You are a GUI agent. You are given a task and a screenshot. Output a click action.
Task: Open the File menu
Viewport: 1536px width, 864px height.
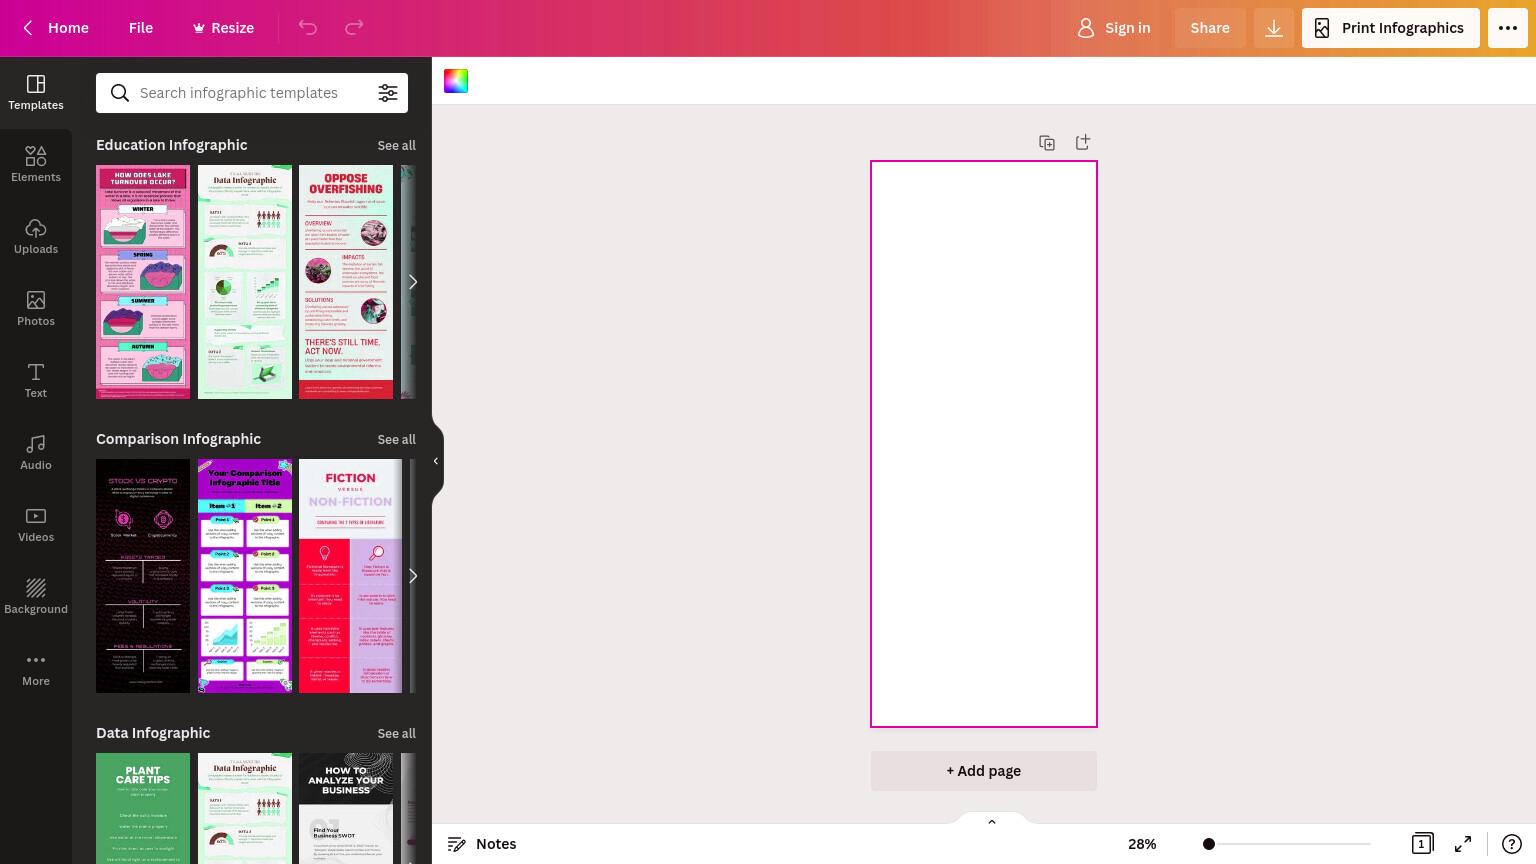pos(141,28)
